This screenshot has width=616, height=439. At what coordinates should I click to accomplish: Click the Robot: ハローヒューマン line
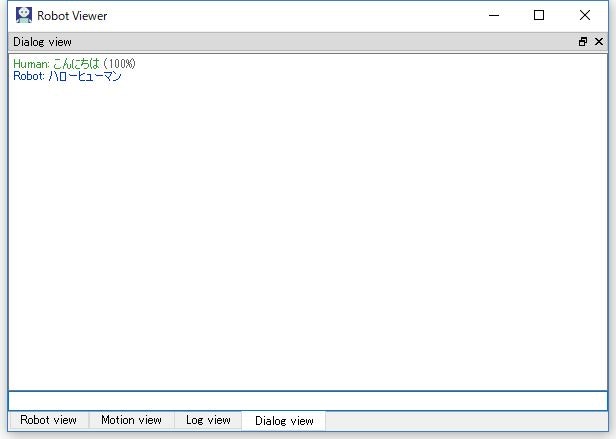pos(67,76)
